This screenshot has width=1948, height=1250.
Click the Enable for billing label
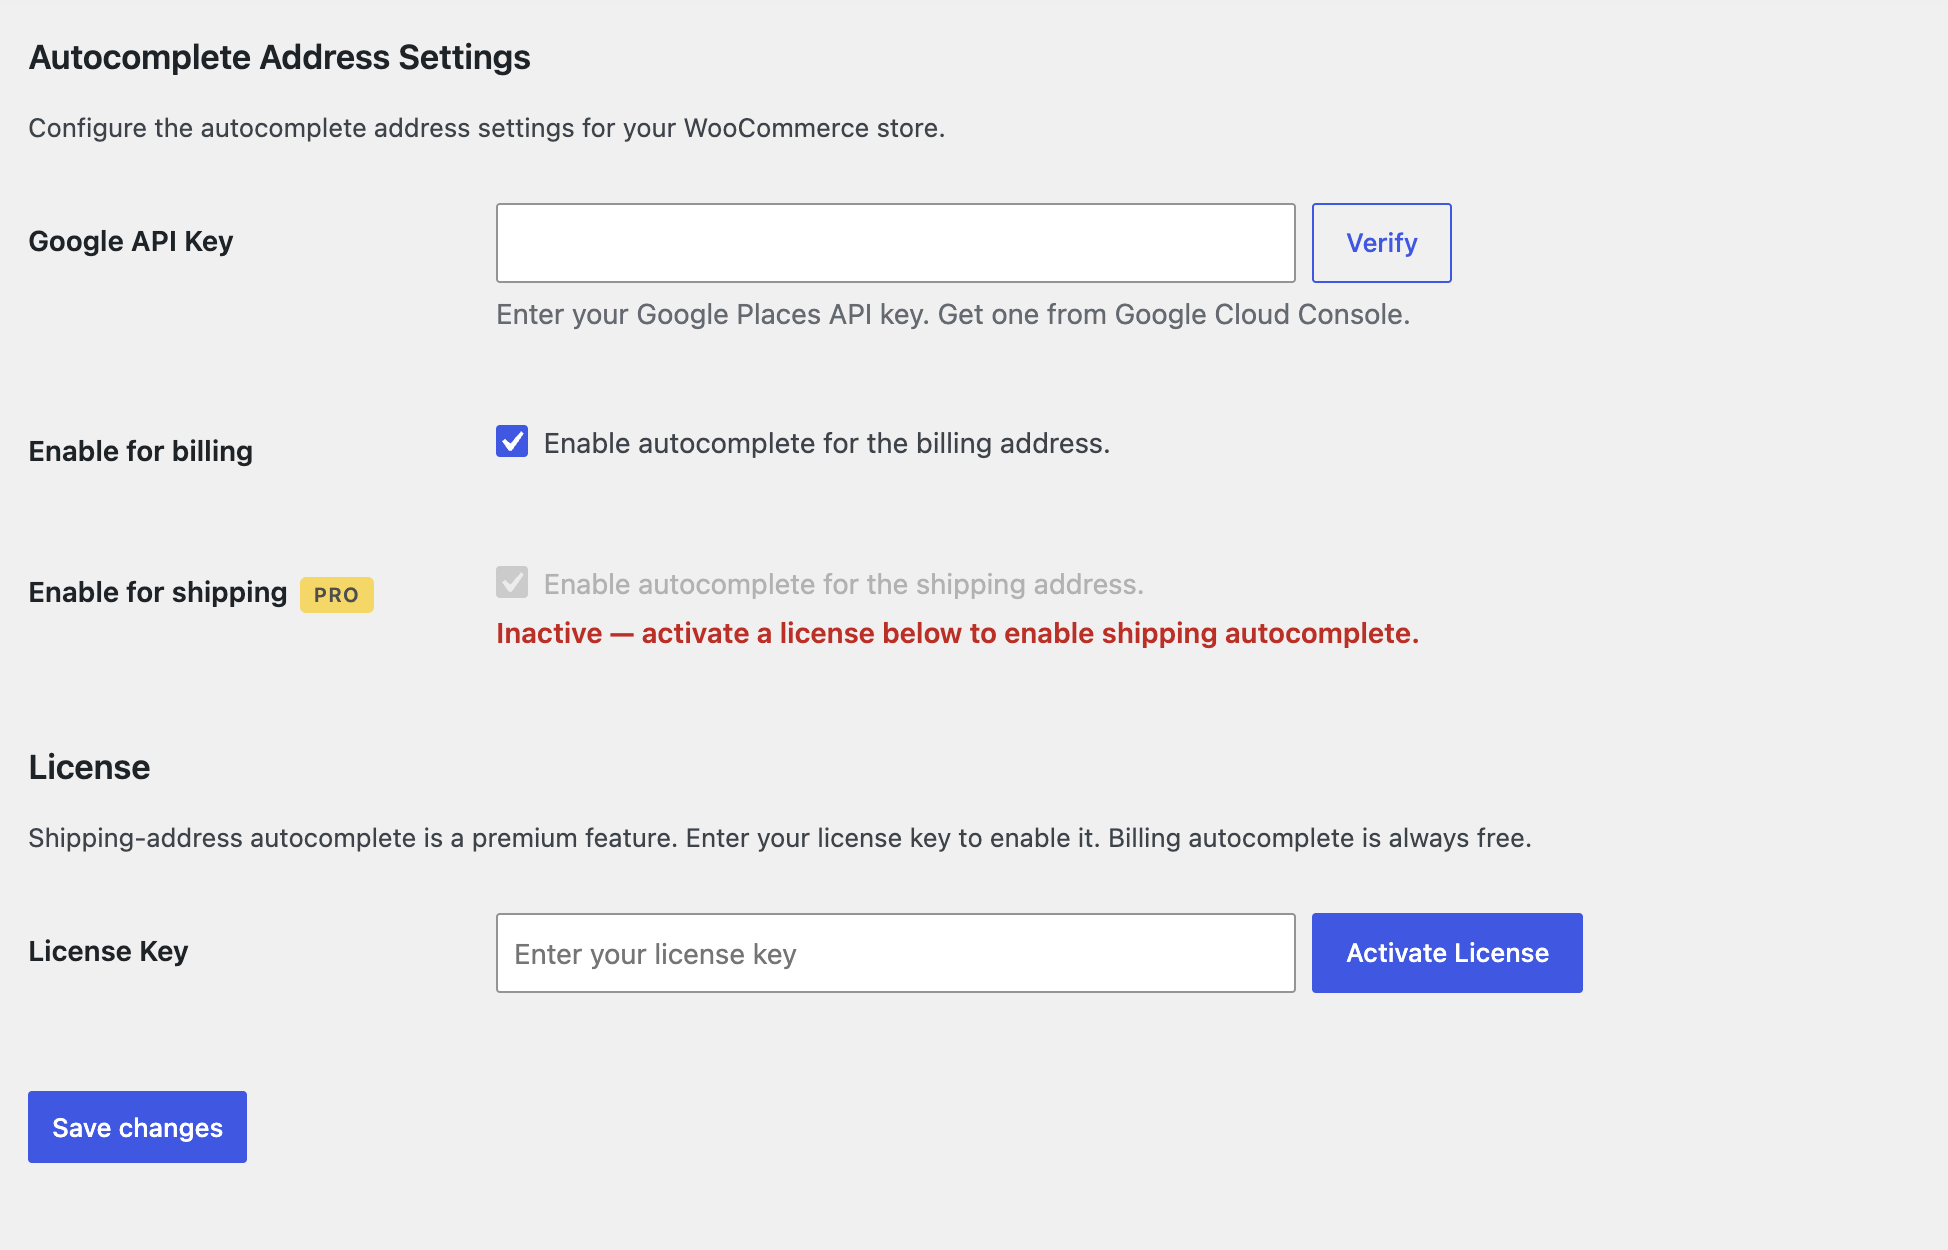coord(141,451)
